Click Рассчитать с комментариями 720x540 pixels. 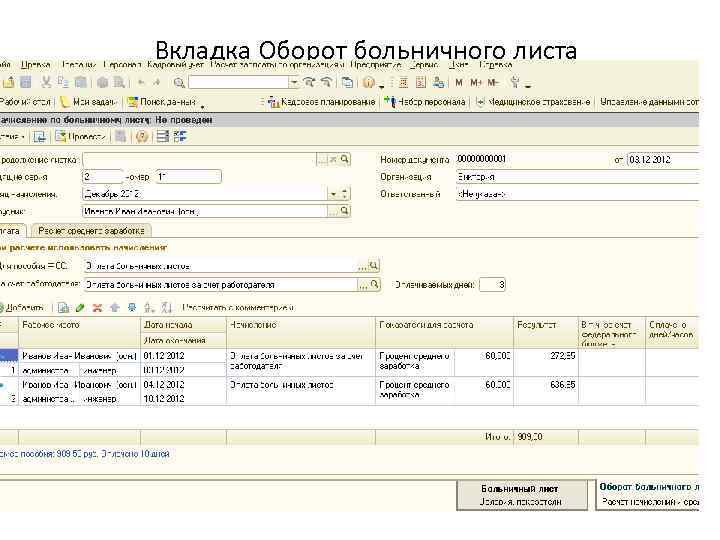(x=238, y=308)
